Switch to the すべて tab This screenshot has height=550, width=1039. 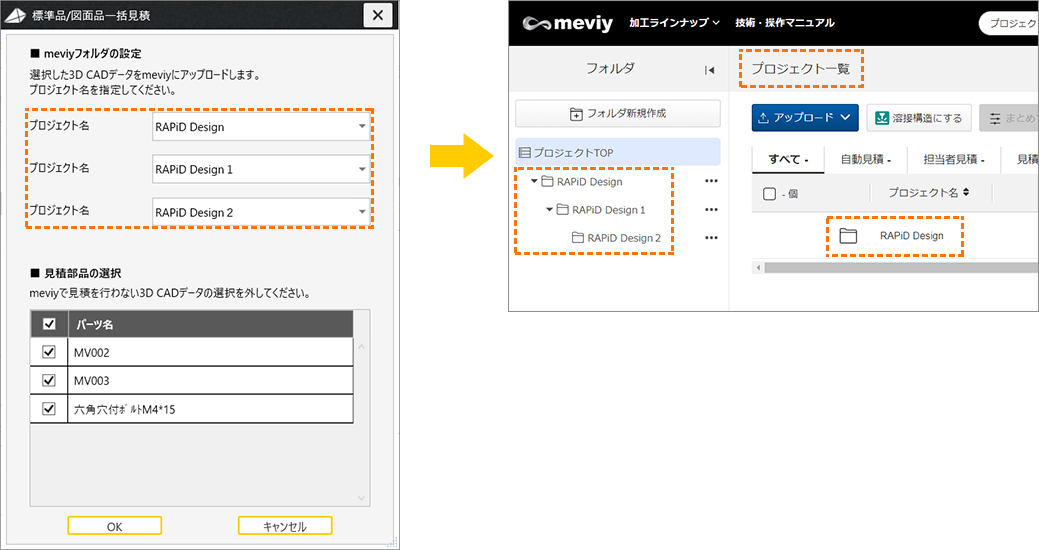coord(788,159)
